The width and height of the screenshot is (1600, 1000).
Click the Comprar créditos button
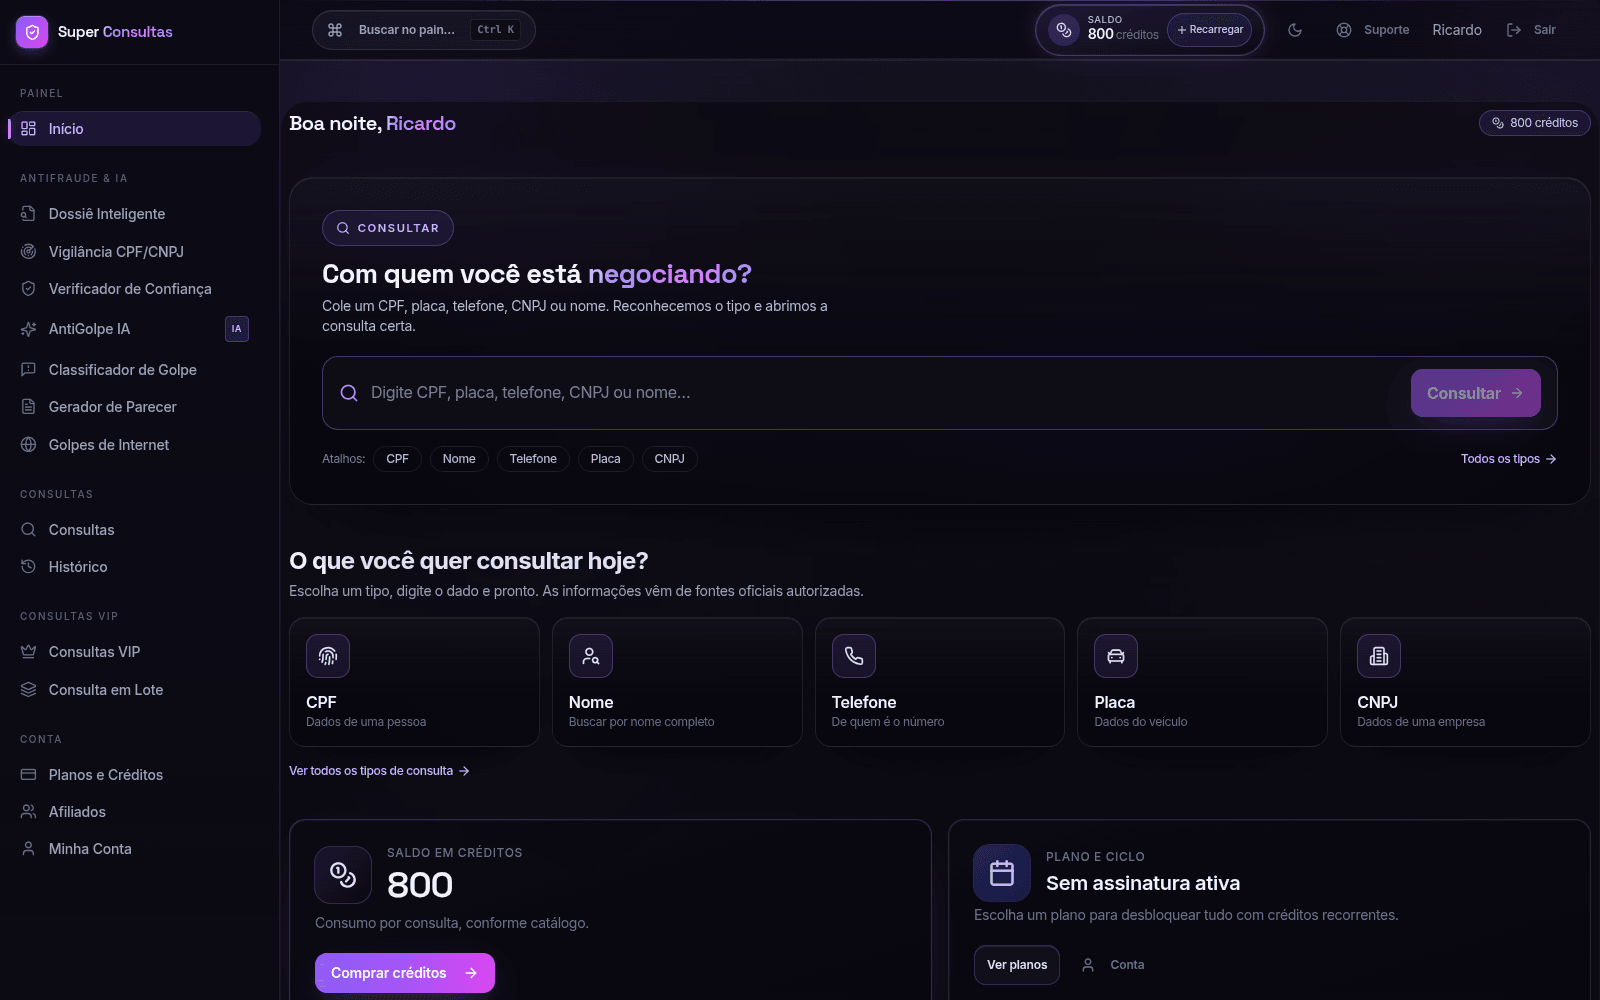point(404,973)
